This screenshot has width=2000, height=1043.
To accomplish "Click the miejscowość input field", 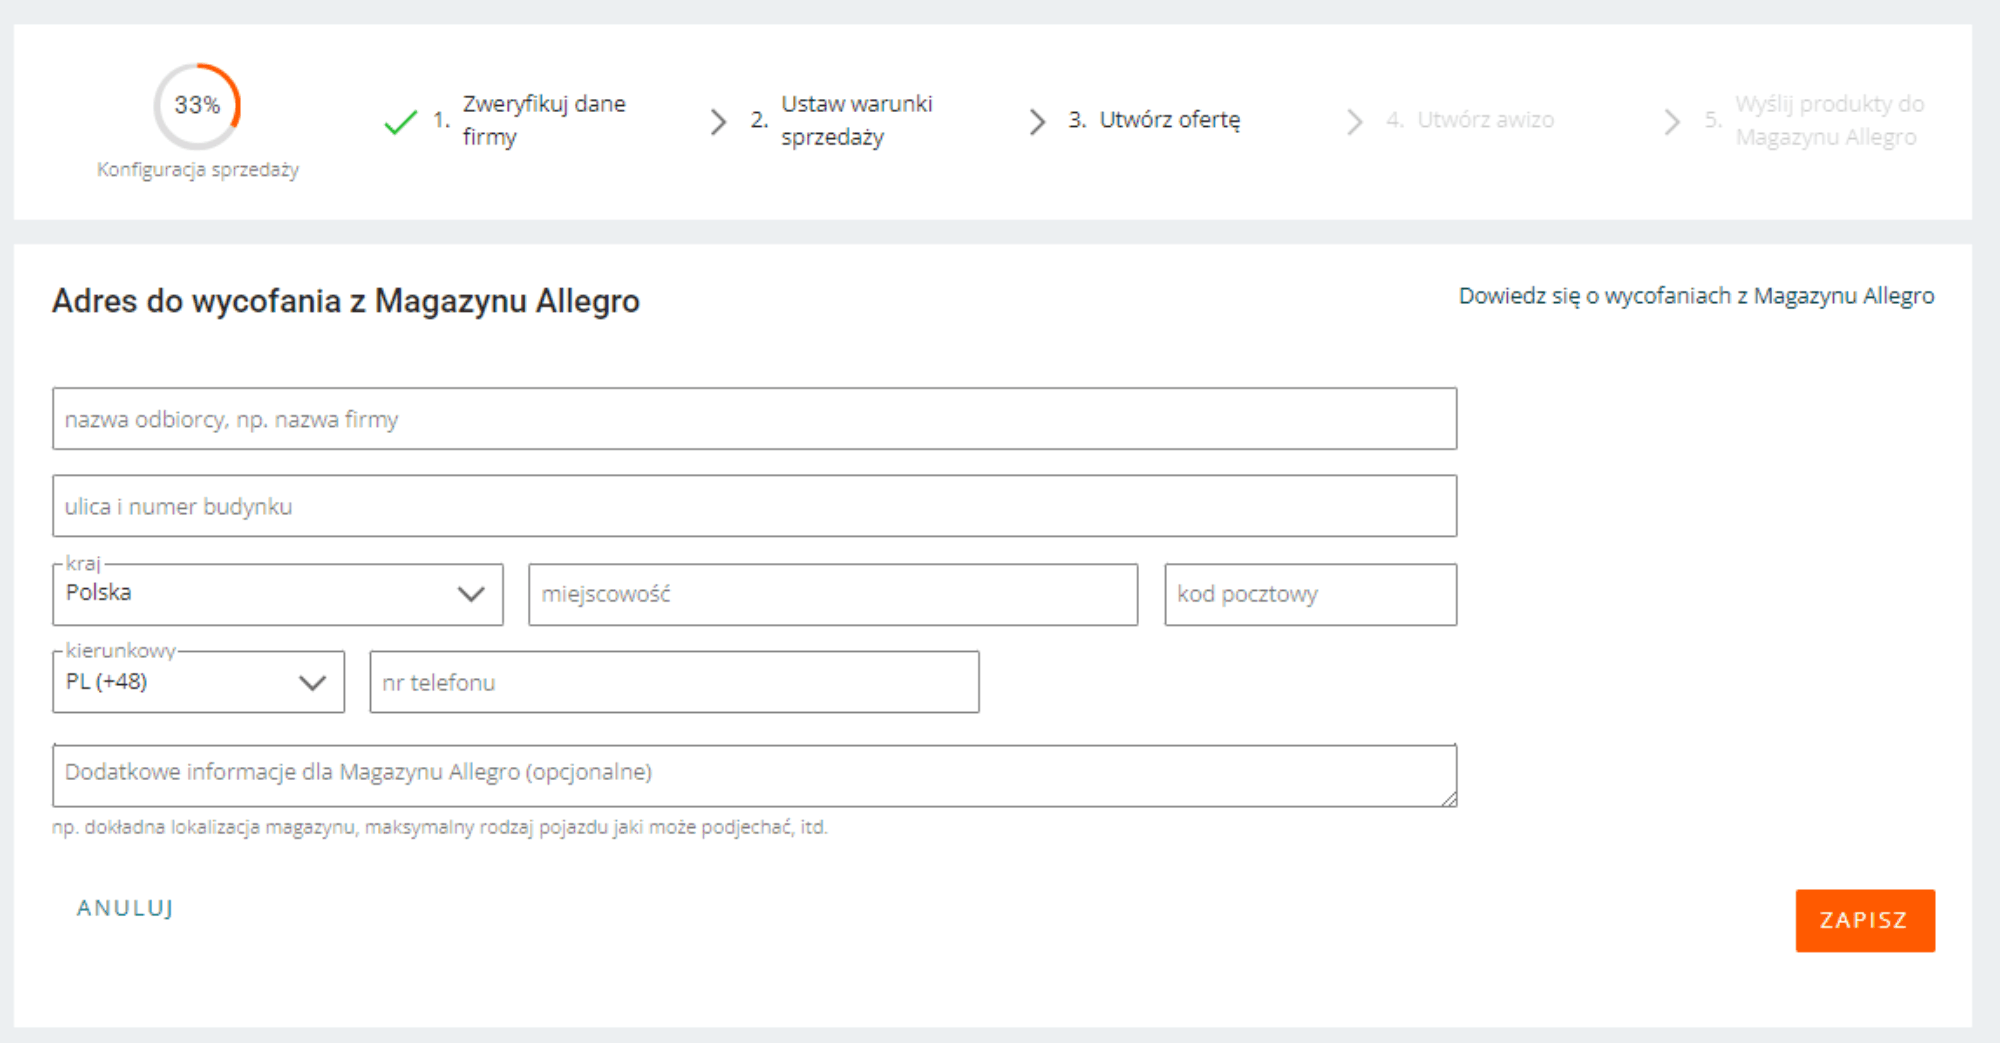I will (833, 594).
